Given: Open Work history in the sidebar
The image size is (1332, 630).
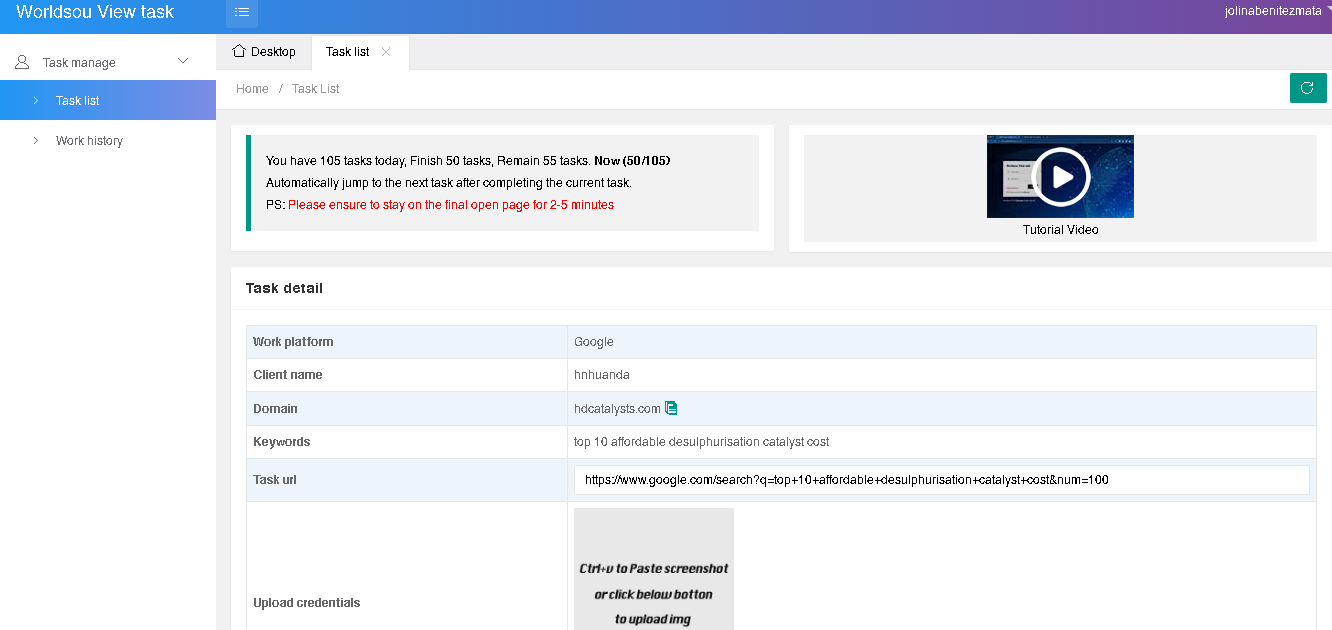Looking at the screenshot, I should coord(89,141).
